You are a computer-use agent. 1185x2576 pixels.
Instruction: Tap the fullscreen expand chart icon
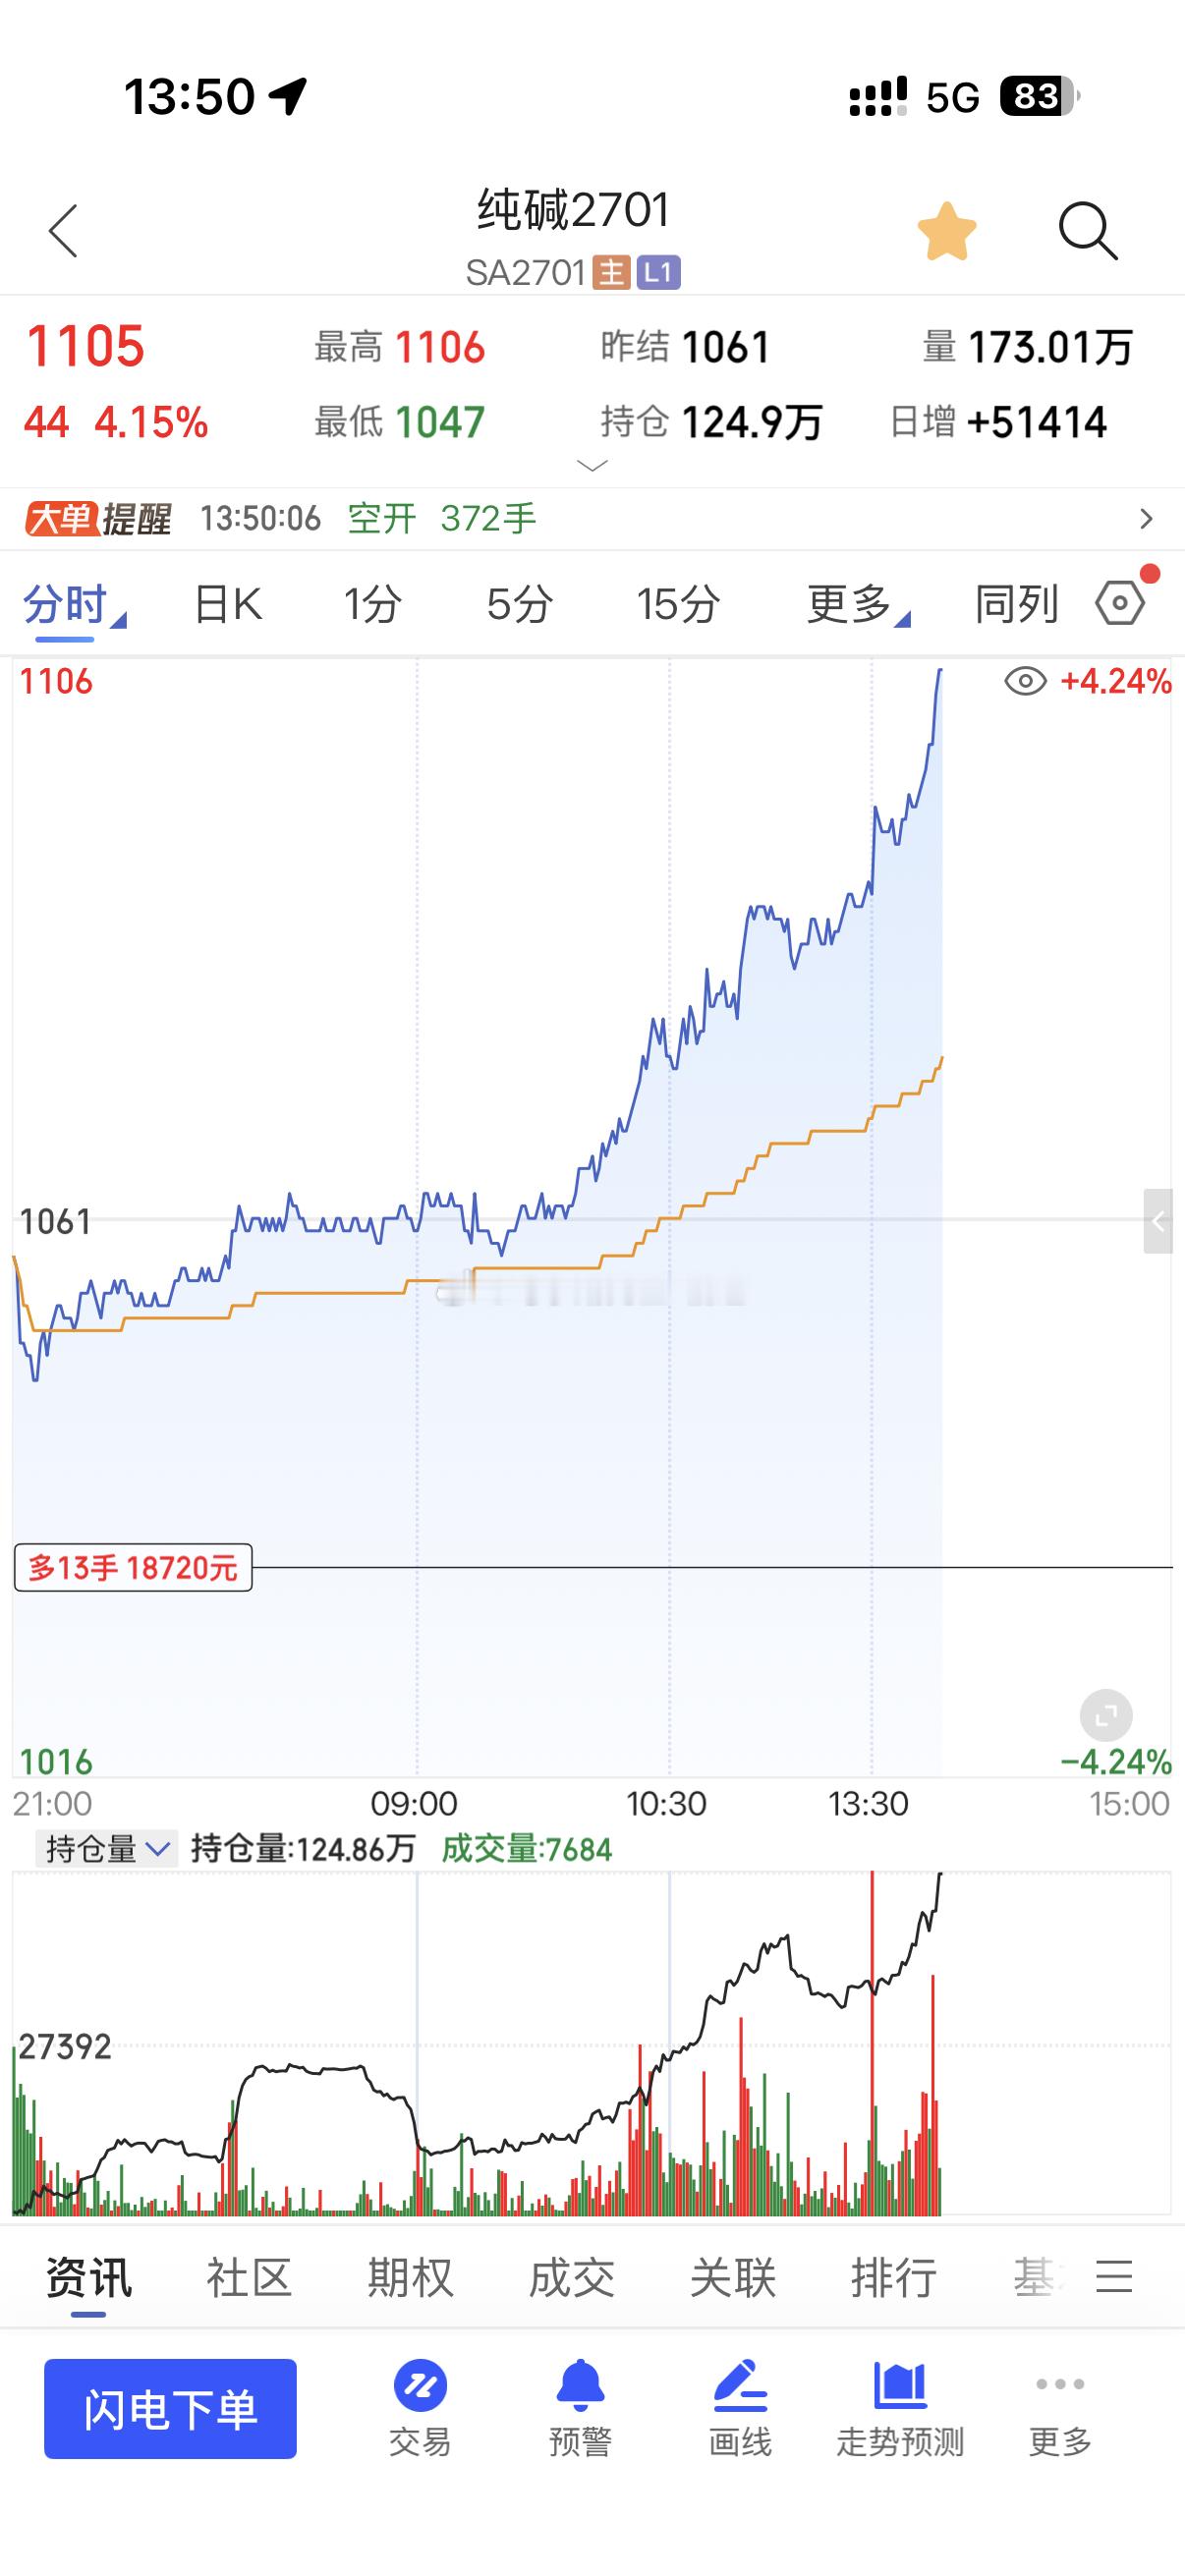click(x=1106, y=1717)
